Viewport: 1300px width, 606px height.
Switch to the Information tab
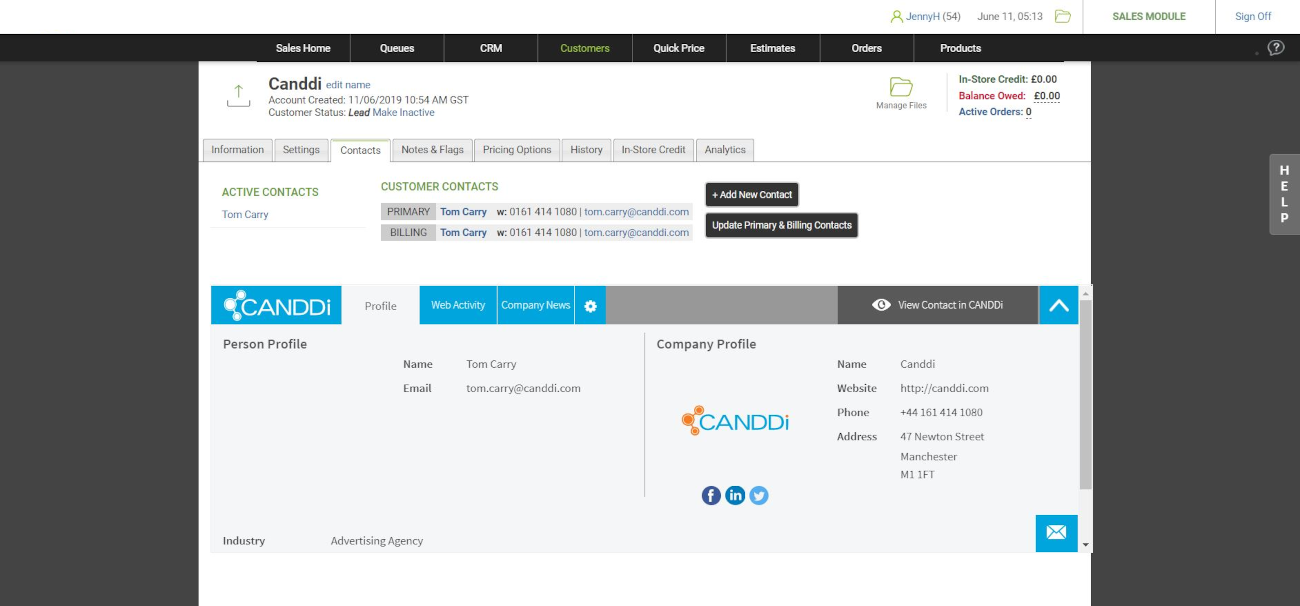tap(237, 150)
